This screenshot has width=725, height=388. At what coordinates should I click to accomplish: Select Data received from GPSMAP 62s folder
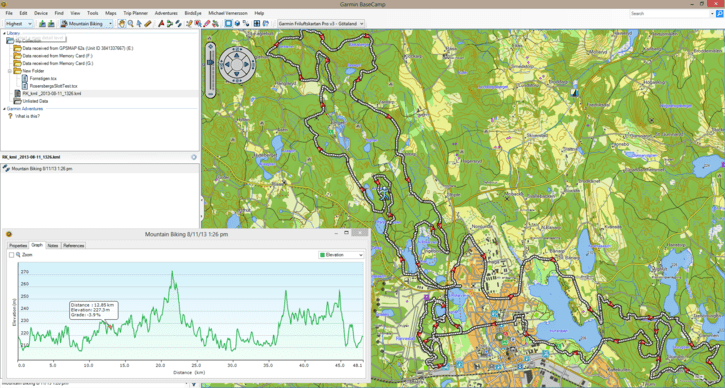78,48
